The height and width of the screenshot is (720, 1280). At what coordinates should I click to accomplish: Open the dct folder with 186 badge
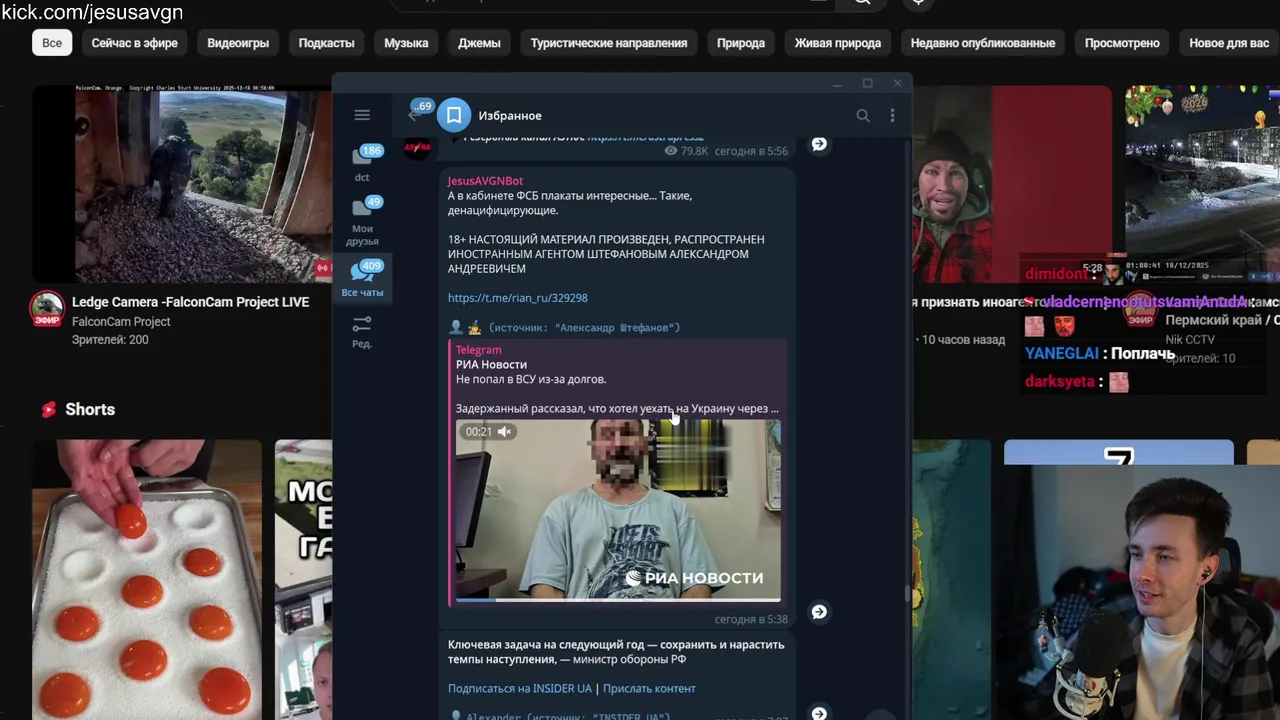[x=362, y=164]
